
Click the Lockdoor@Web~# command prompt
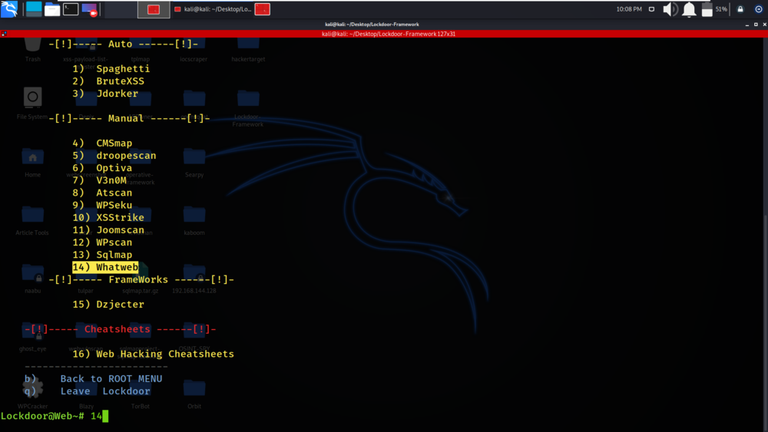click(54, 416)
